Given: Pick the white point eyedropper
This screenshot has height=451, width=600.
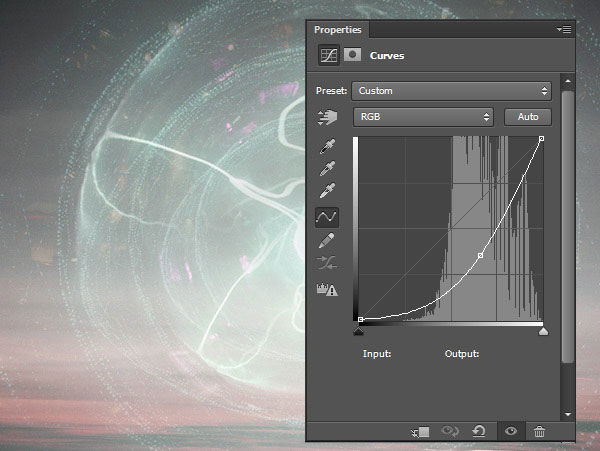Looking at the screenshot, I should click(x=327, y=191).
